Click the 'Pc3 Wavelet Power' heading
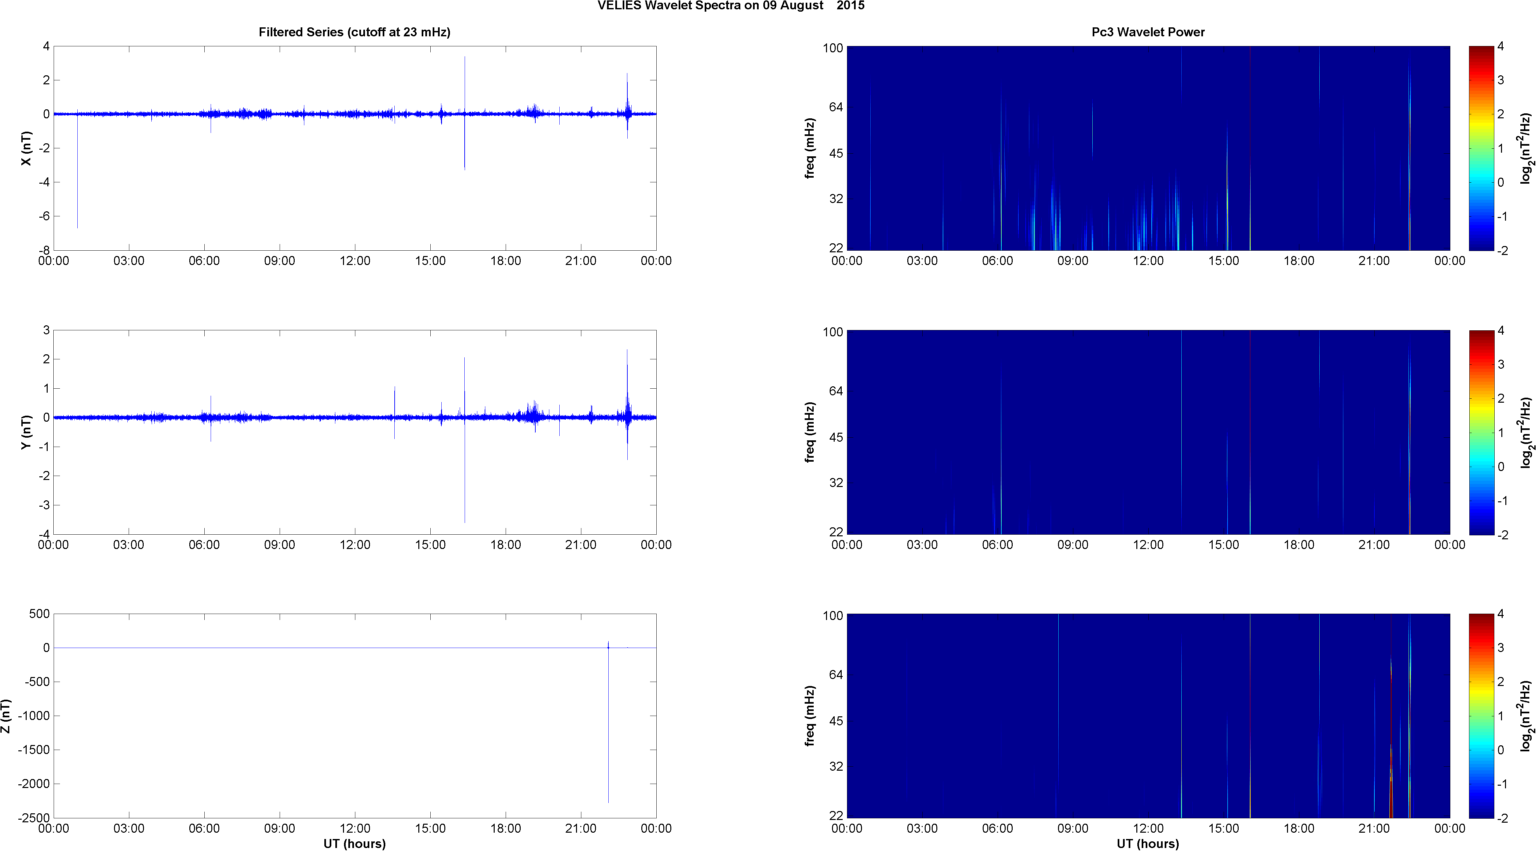 (x=1148, y=32)
